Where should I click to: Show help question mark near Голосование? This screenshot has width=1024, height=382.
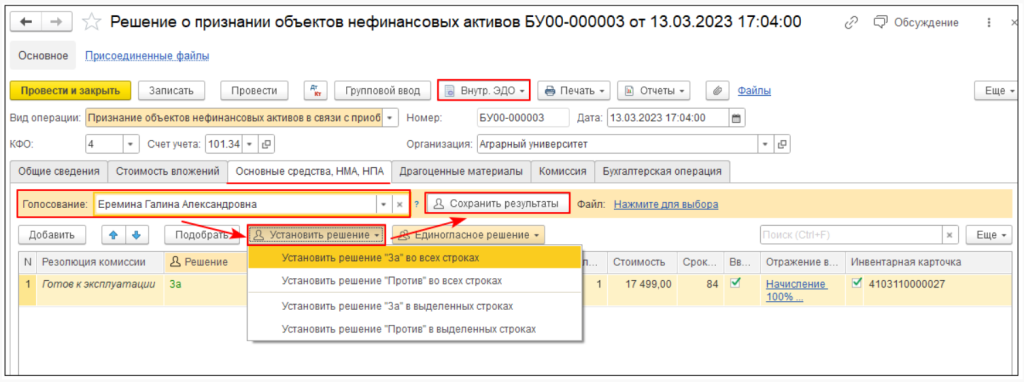coord(416,204)
